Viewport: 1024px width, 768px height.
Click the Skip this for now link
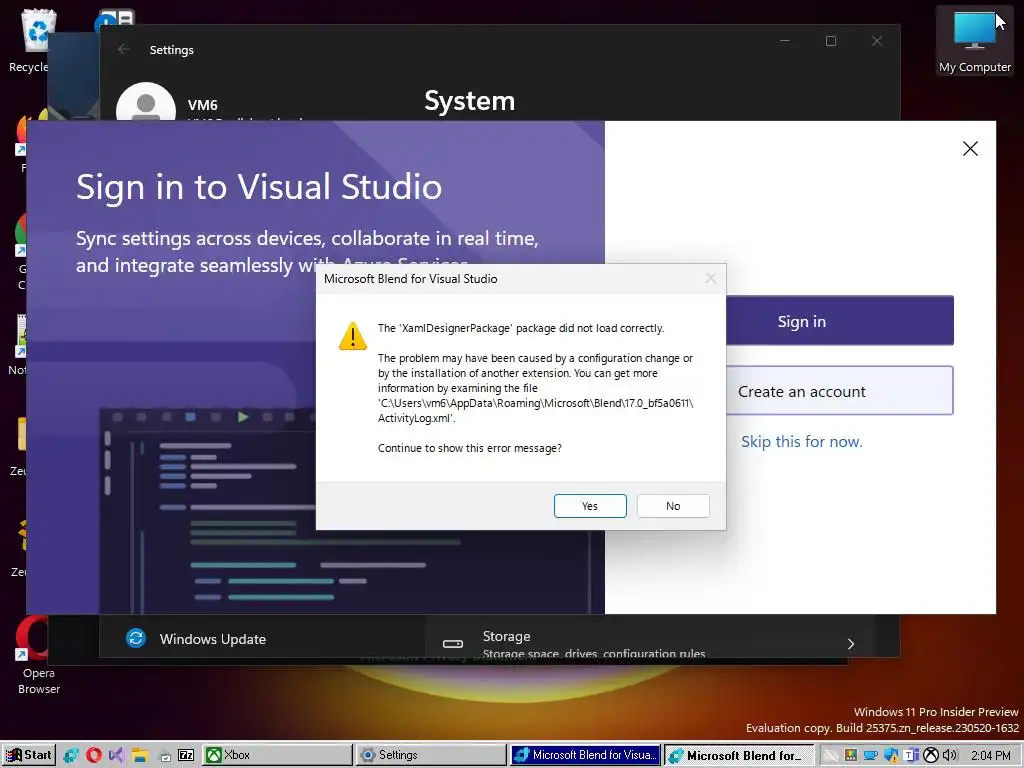(801, 441)
